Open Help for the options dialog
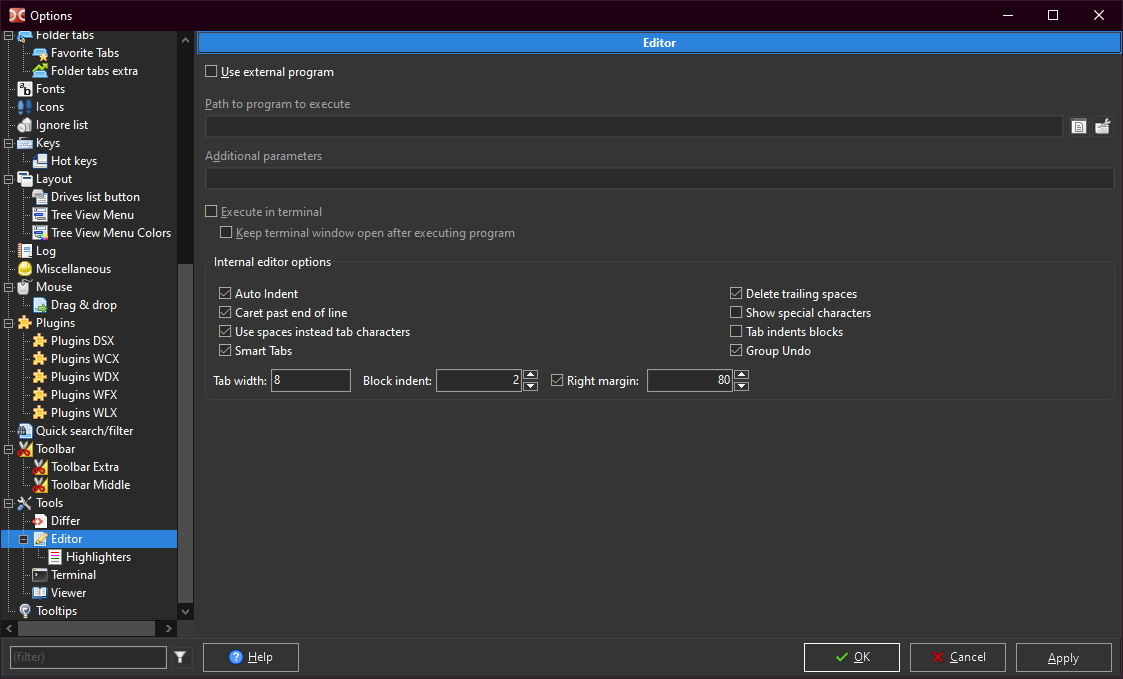This screenshot has height=679, width=1123. click(x=250, y=657)
